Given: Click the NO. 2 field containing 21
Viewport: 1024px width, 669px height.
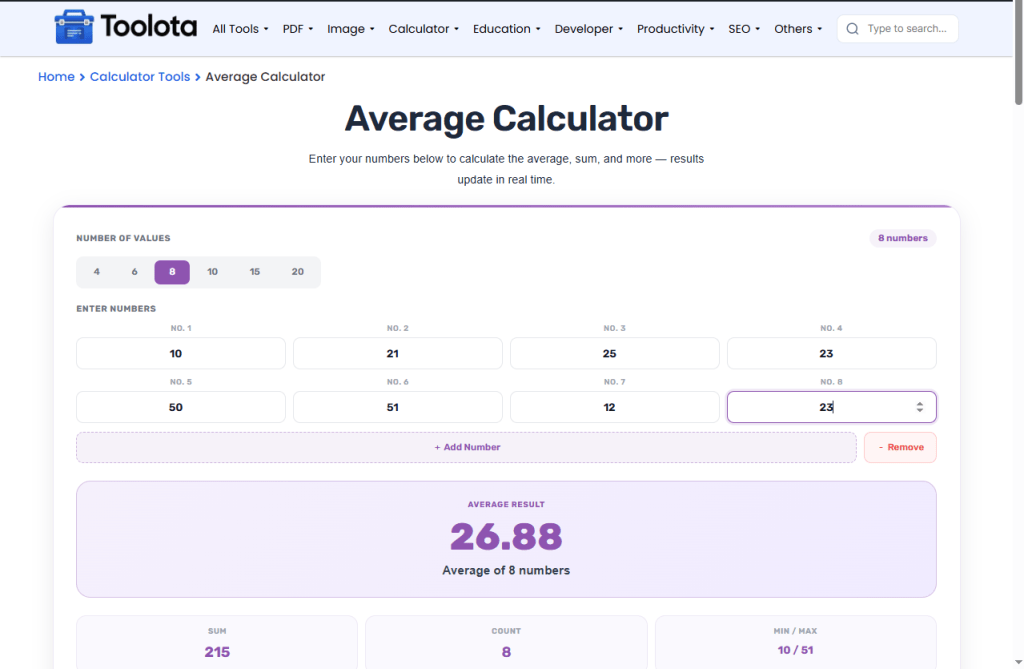Looking at the screenshot, I should point(398,353).
